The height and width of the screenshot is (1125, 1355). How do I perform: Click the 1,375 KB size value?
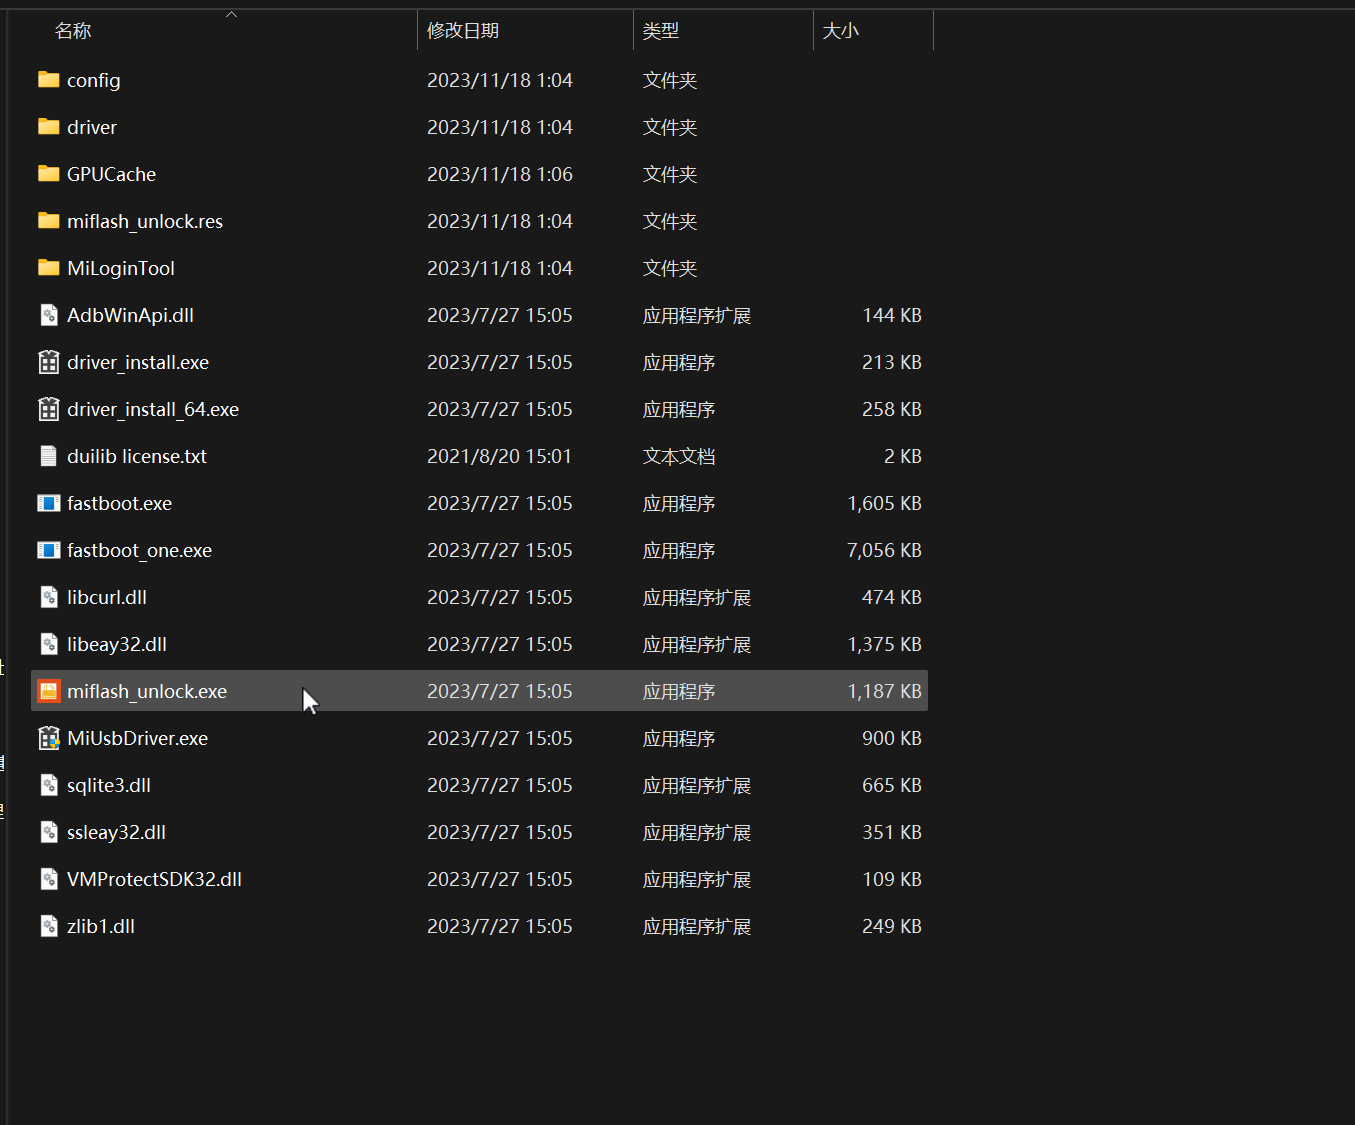(884, 644)
